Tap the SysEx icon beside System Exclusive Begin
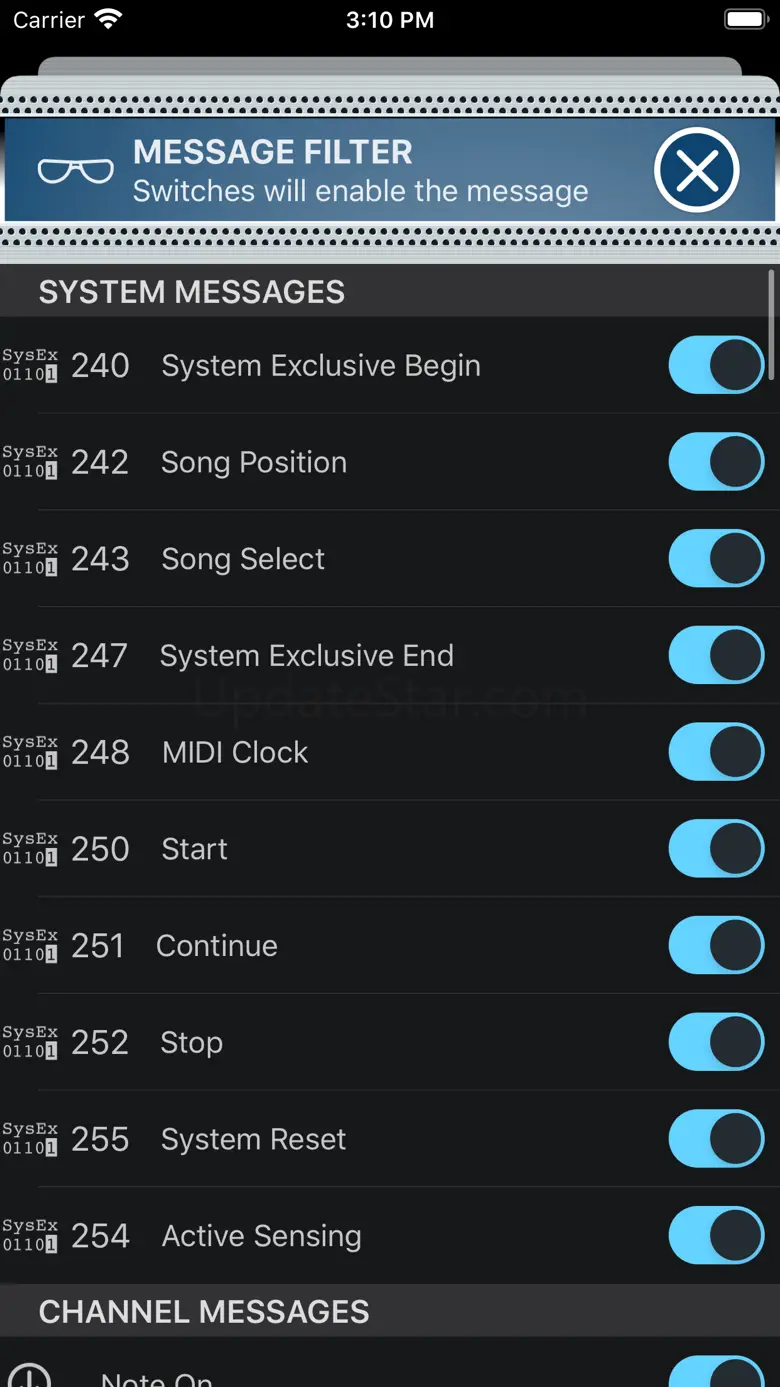This screenshot has width=780, height=1387. tap(30, 365)
